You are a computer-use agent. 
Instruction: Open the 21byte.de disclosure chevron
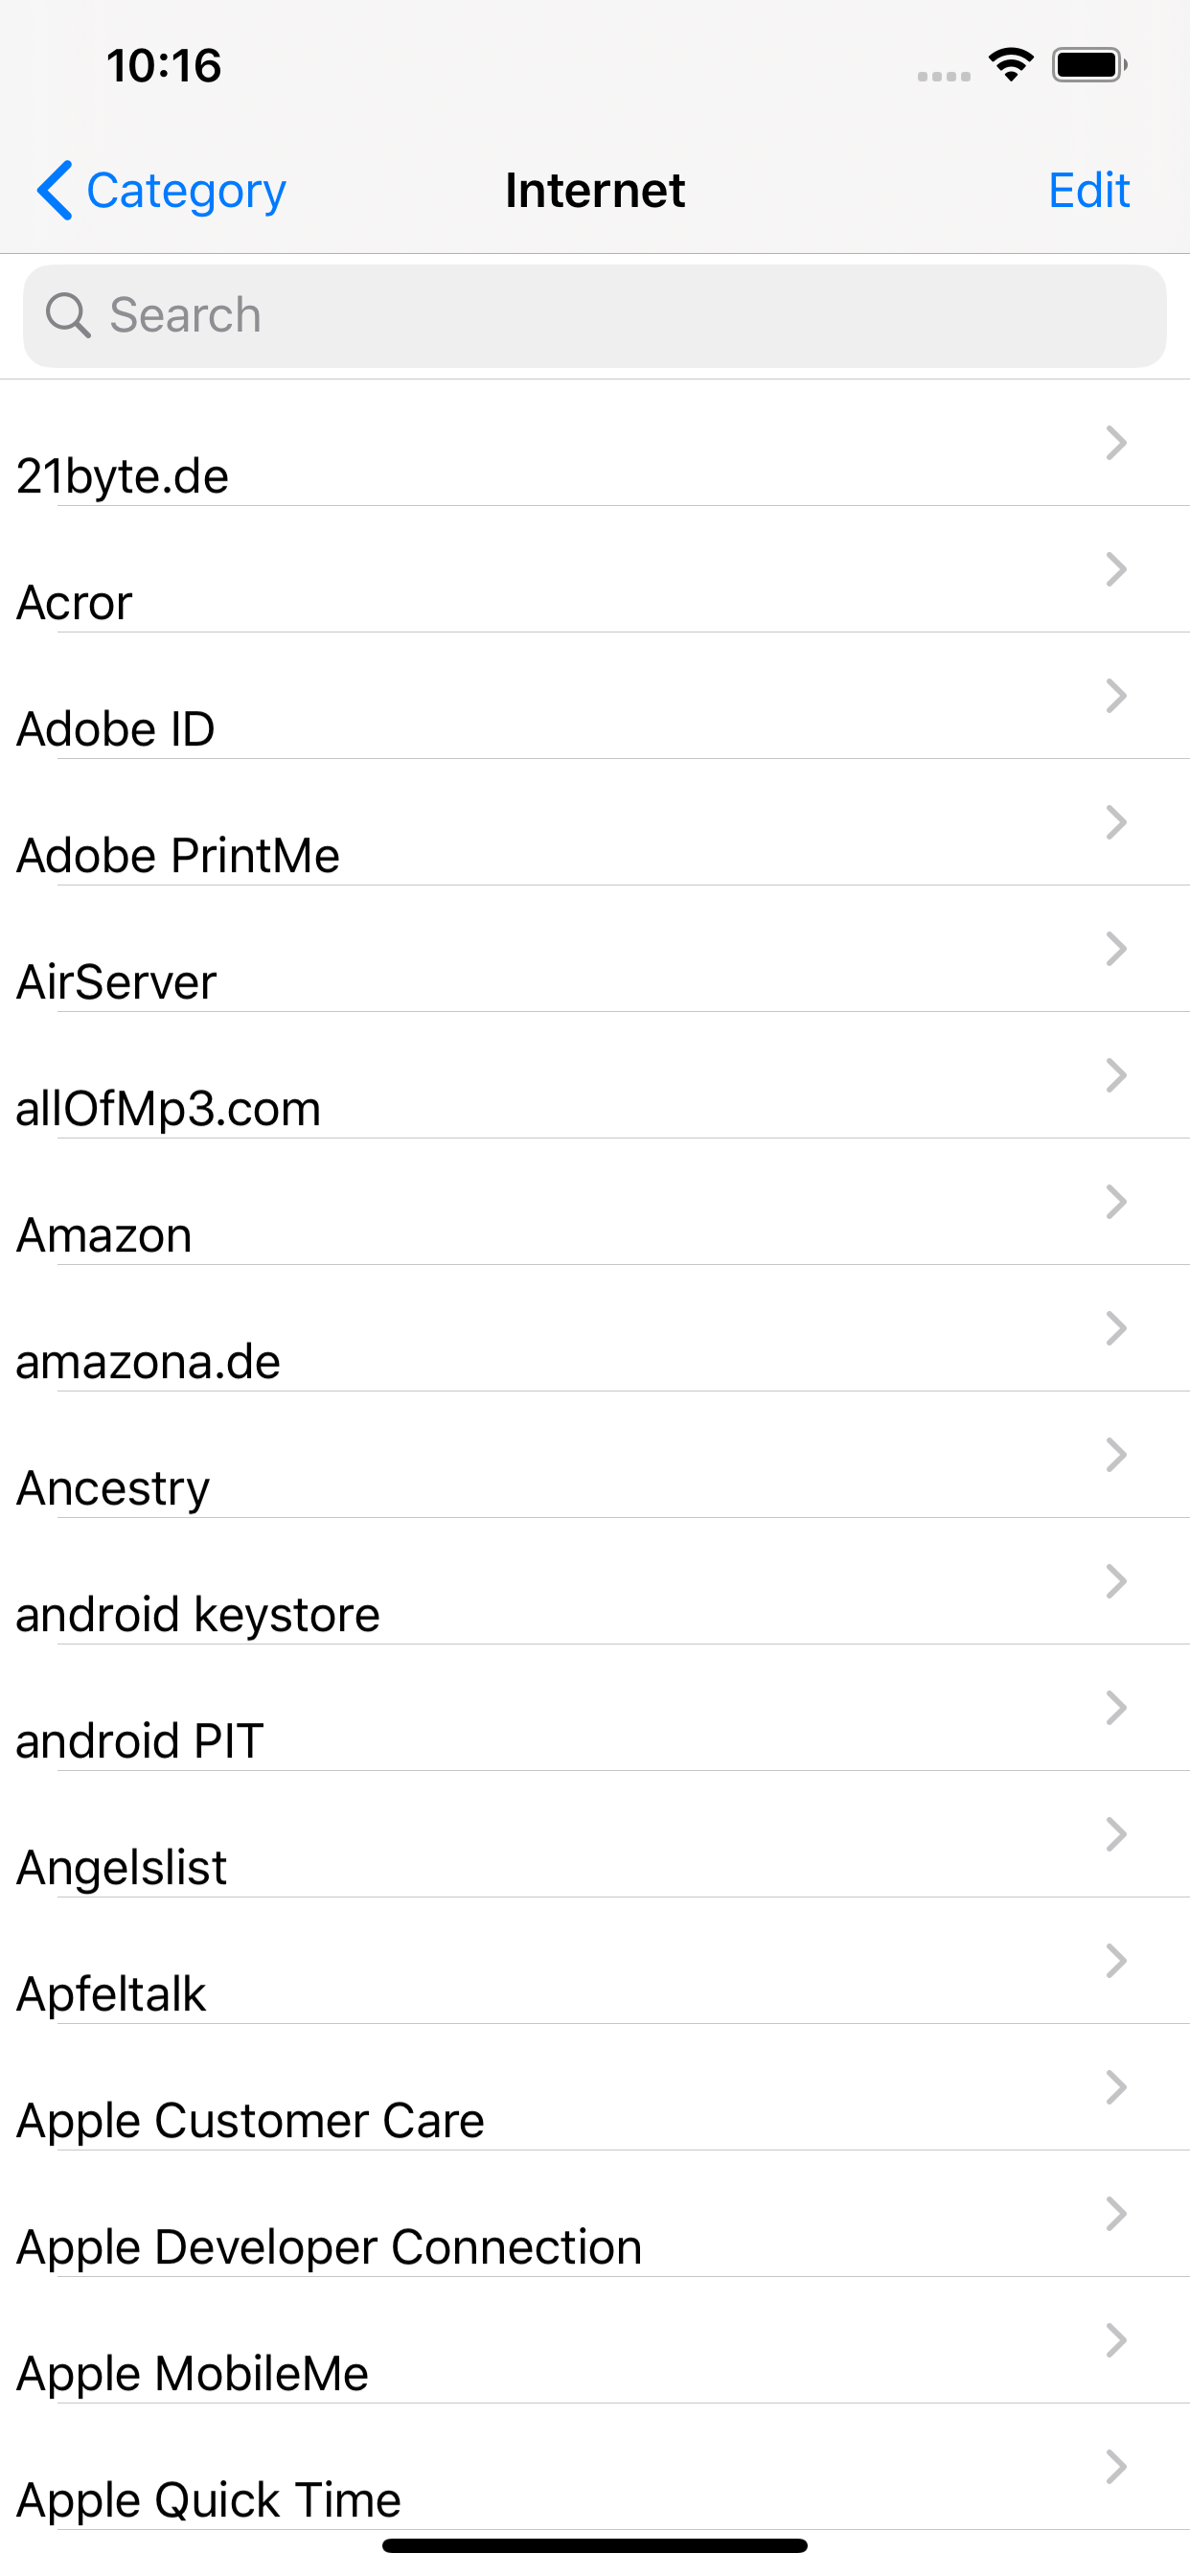tap(1116, 442)
